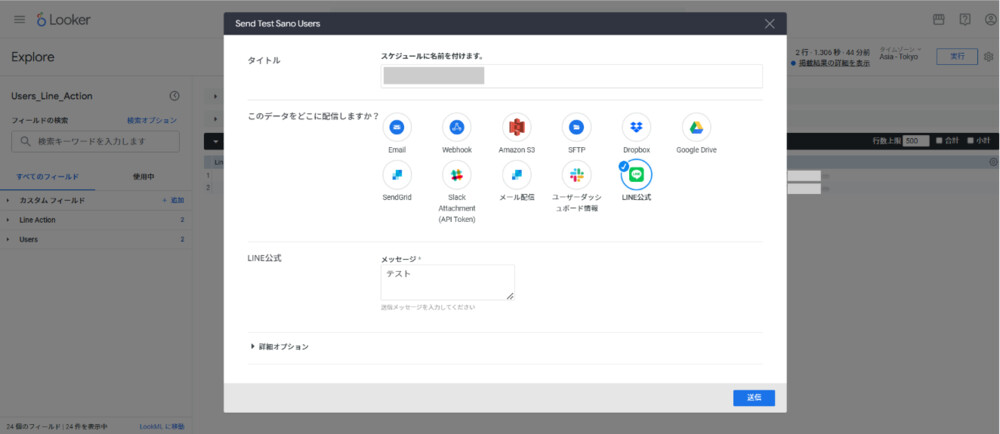Open the hamburger main menu
This screenshot has width=1000, height=434.
point(20,19)
